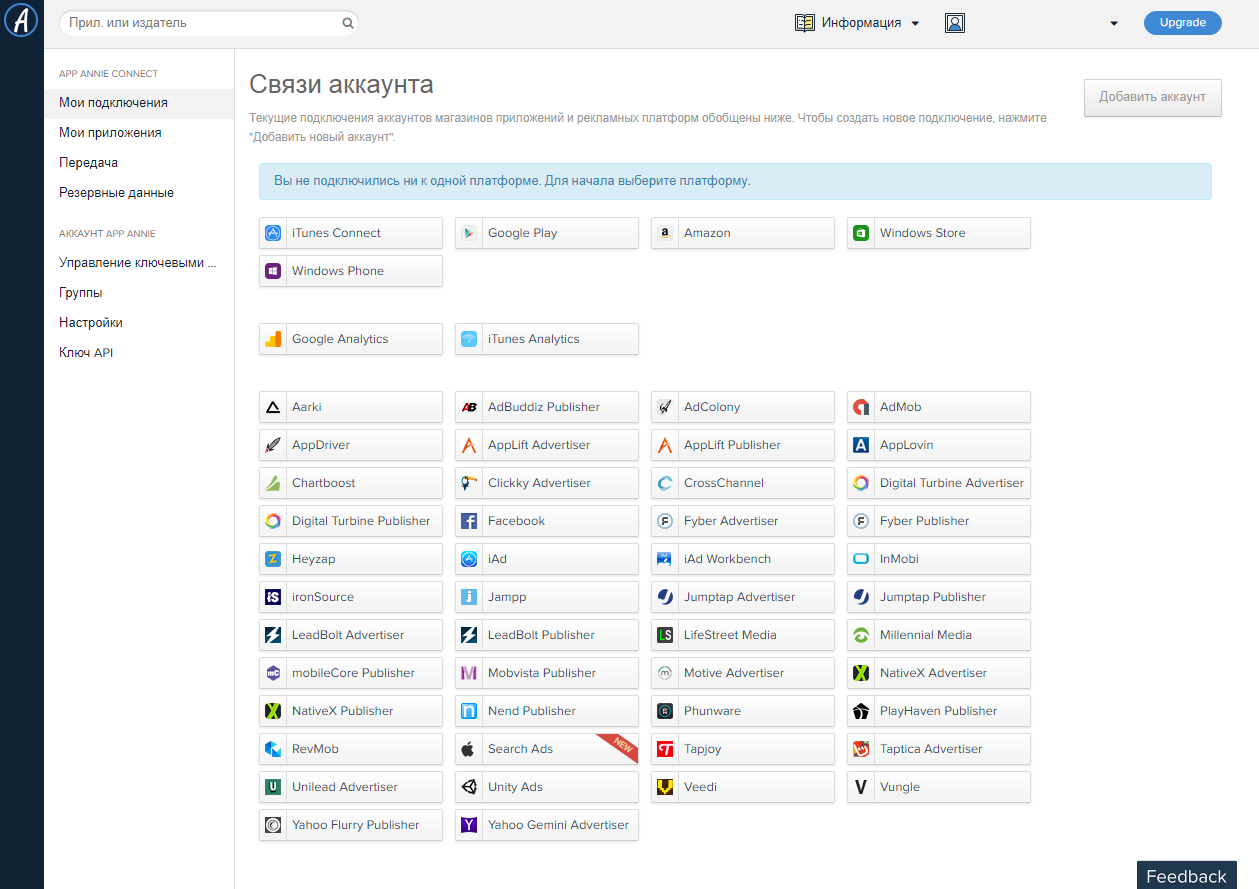
Task: Select the Yahoo Flurry Publisher button
Action: 350,825
